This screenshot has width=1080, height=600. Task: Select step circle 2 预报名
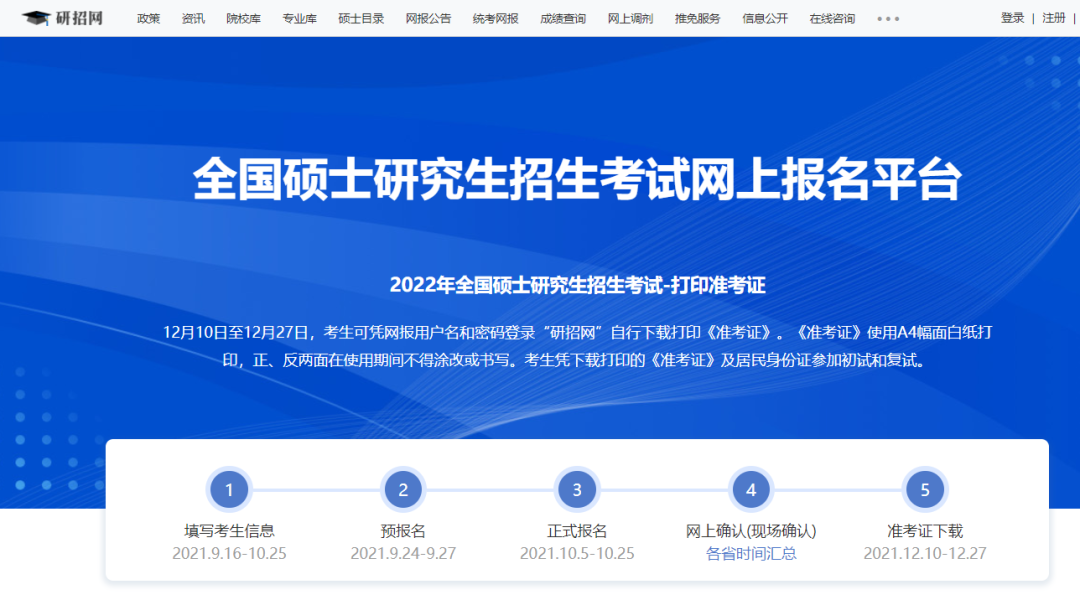coord(403,489)
